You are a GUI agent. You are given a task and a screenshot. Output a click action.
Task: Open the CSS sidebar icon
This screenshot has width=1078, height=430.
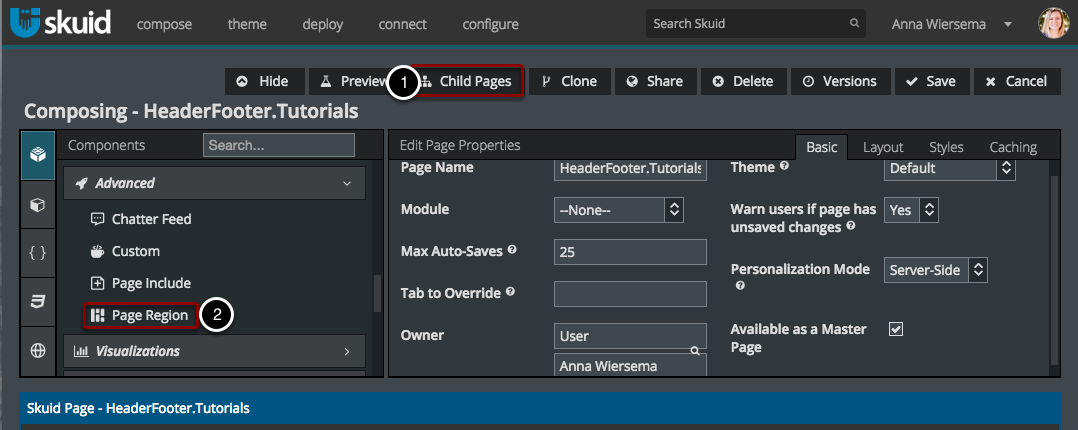pos(38,301)
